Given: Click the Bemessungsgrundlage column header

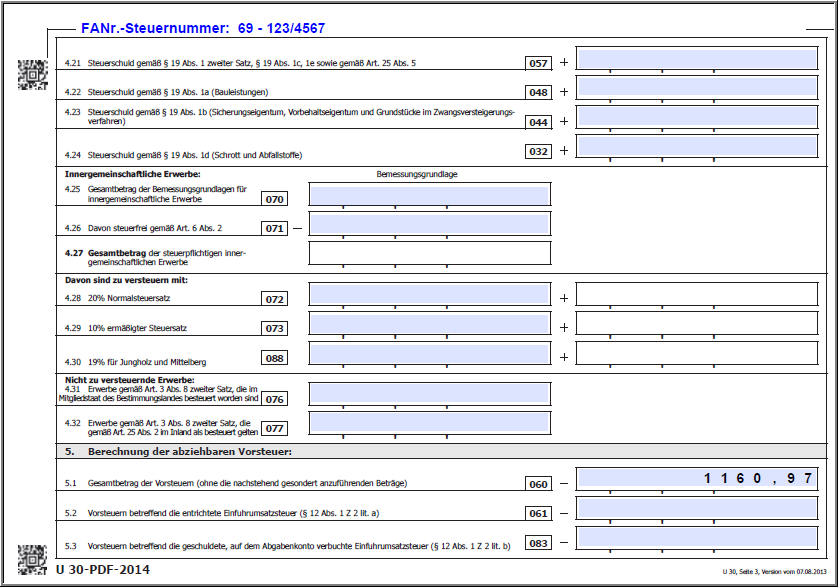Looking at the screenshot, I should coord(417,174).
